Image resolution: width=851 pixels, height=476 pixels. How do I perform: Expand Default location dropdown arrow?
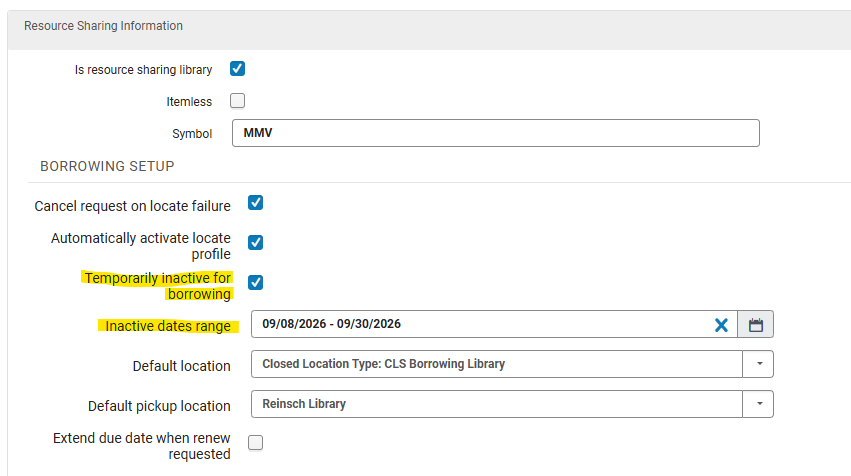758,364
